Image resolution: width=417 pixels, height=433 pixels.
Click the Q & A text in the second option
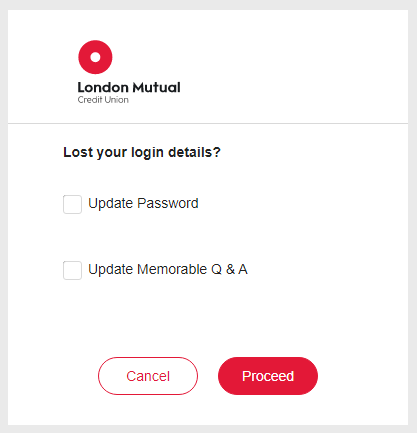tap(229, 269)
